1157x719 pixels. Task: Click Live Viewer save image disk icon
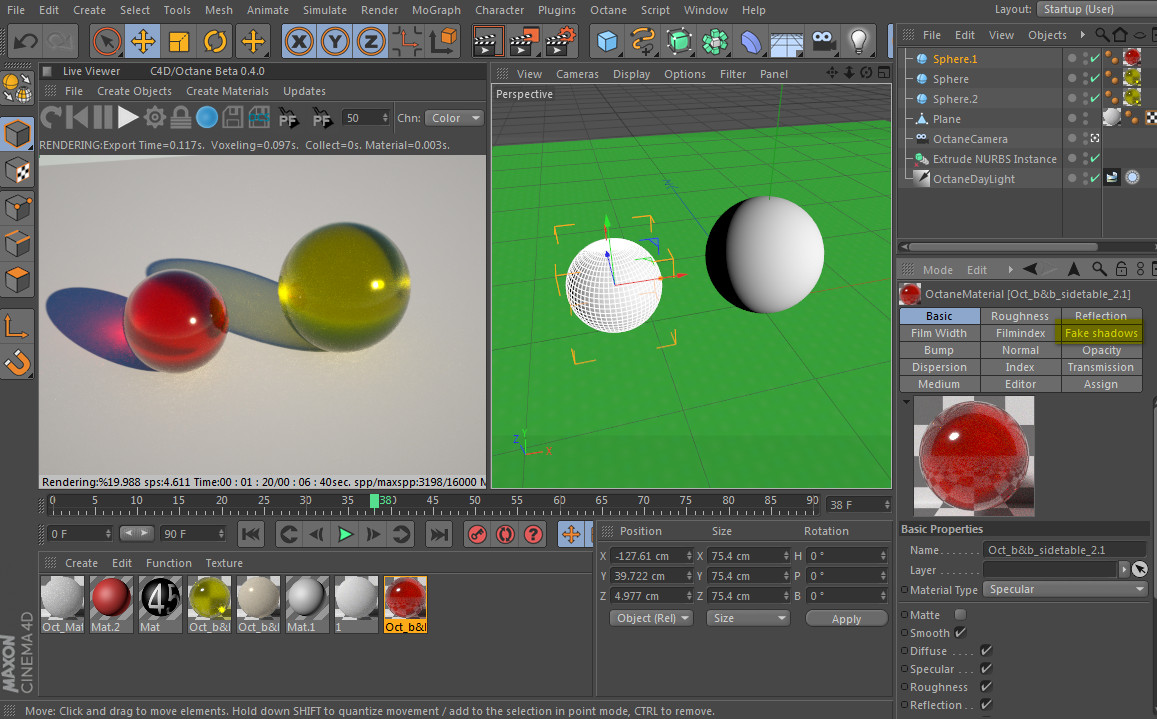tap(233, 117)
